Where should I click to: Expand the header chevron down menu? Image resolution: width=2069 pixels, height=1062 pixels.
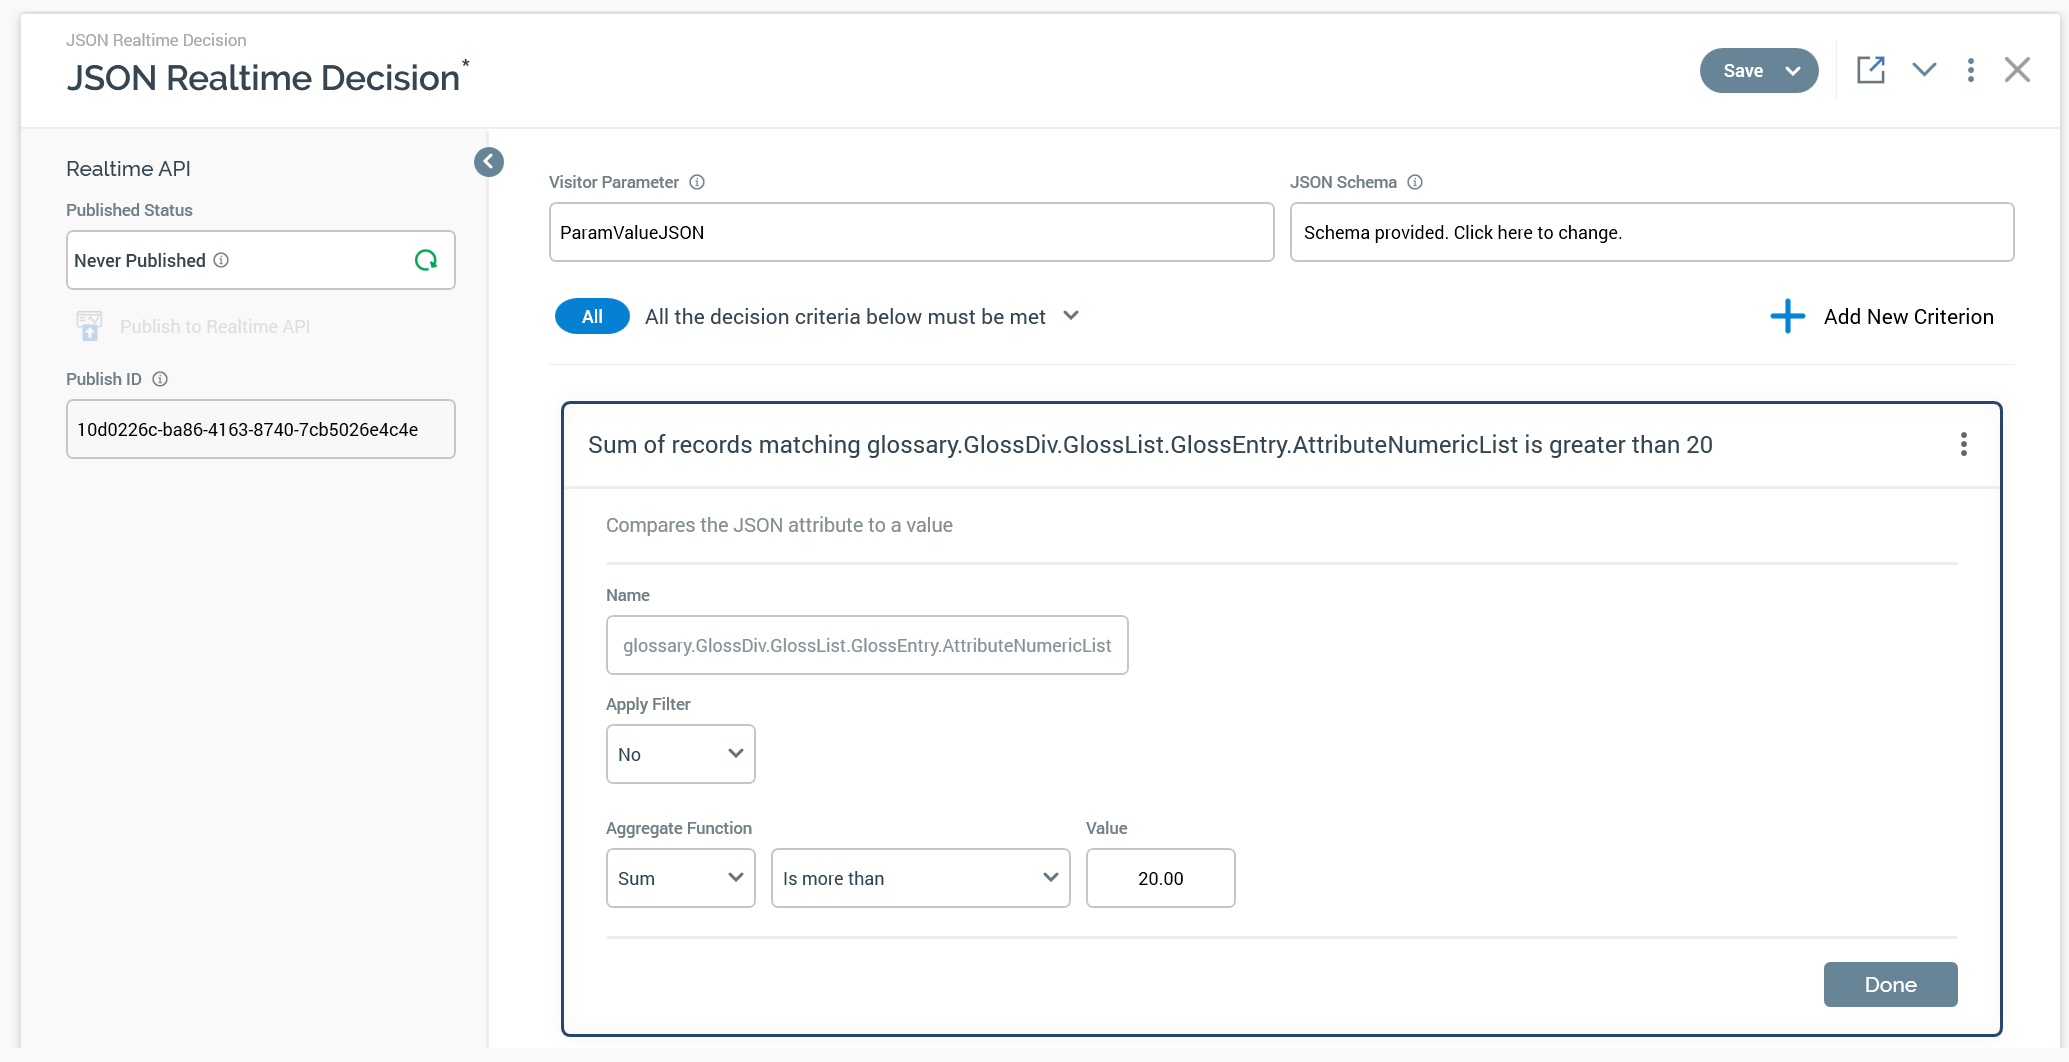1924,70
